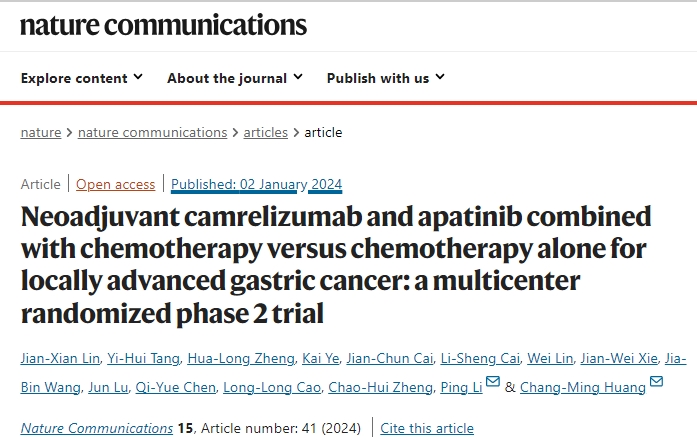The width and height of the screenshot is (697, 440).
Task: Navigate to the articles breadcrumb
Action: [265, 132]
